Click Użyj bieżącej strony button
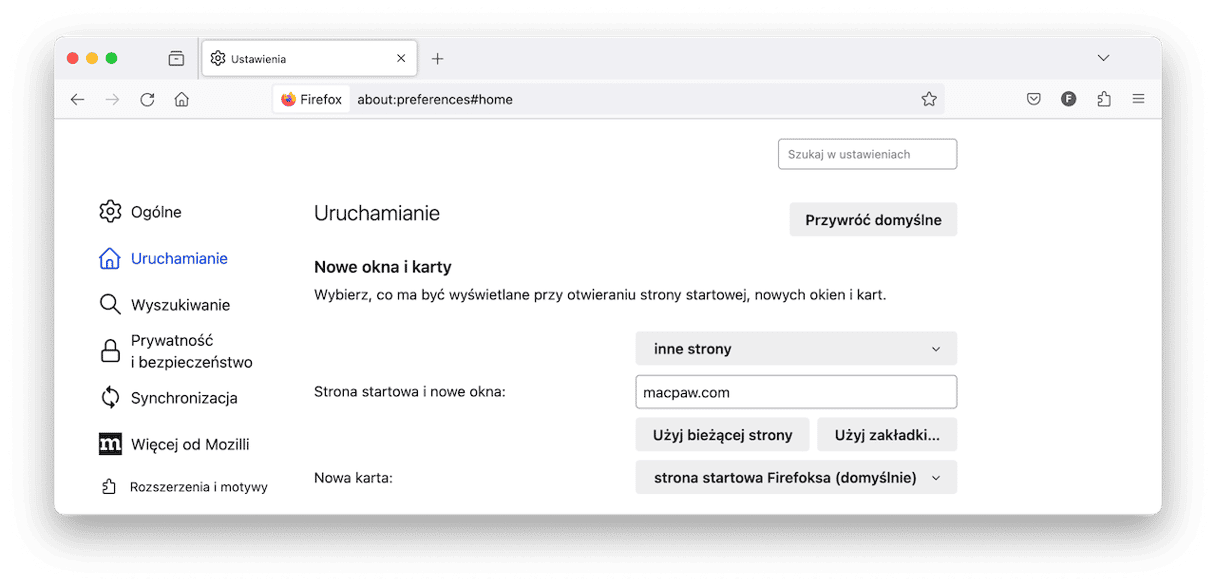1216x586 pixels. click(x=722, y=435)
